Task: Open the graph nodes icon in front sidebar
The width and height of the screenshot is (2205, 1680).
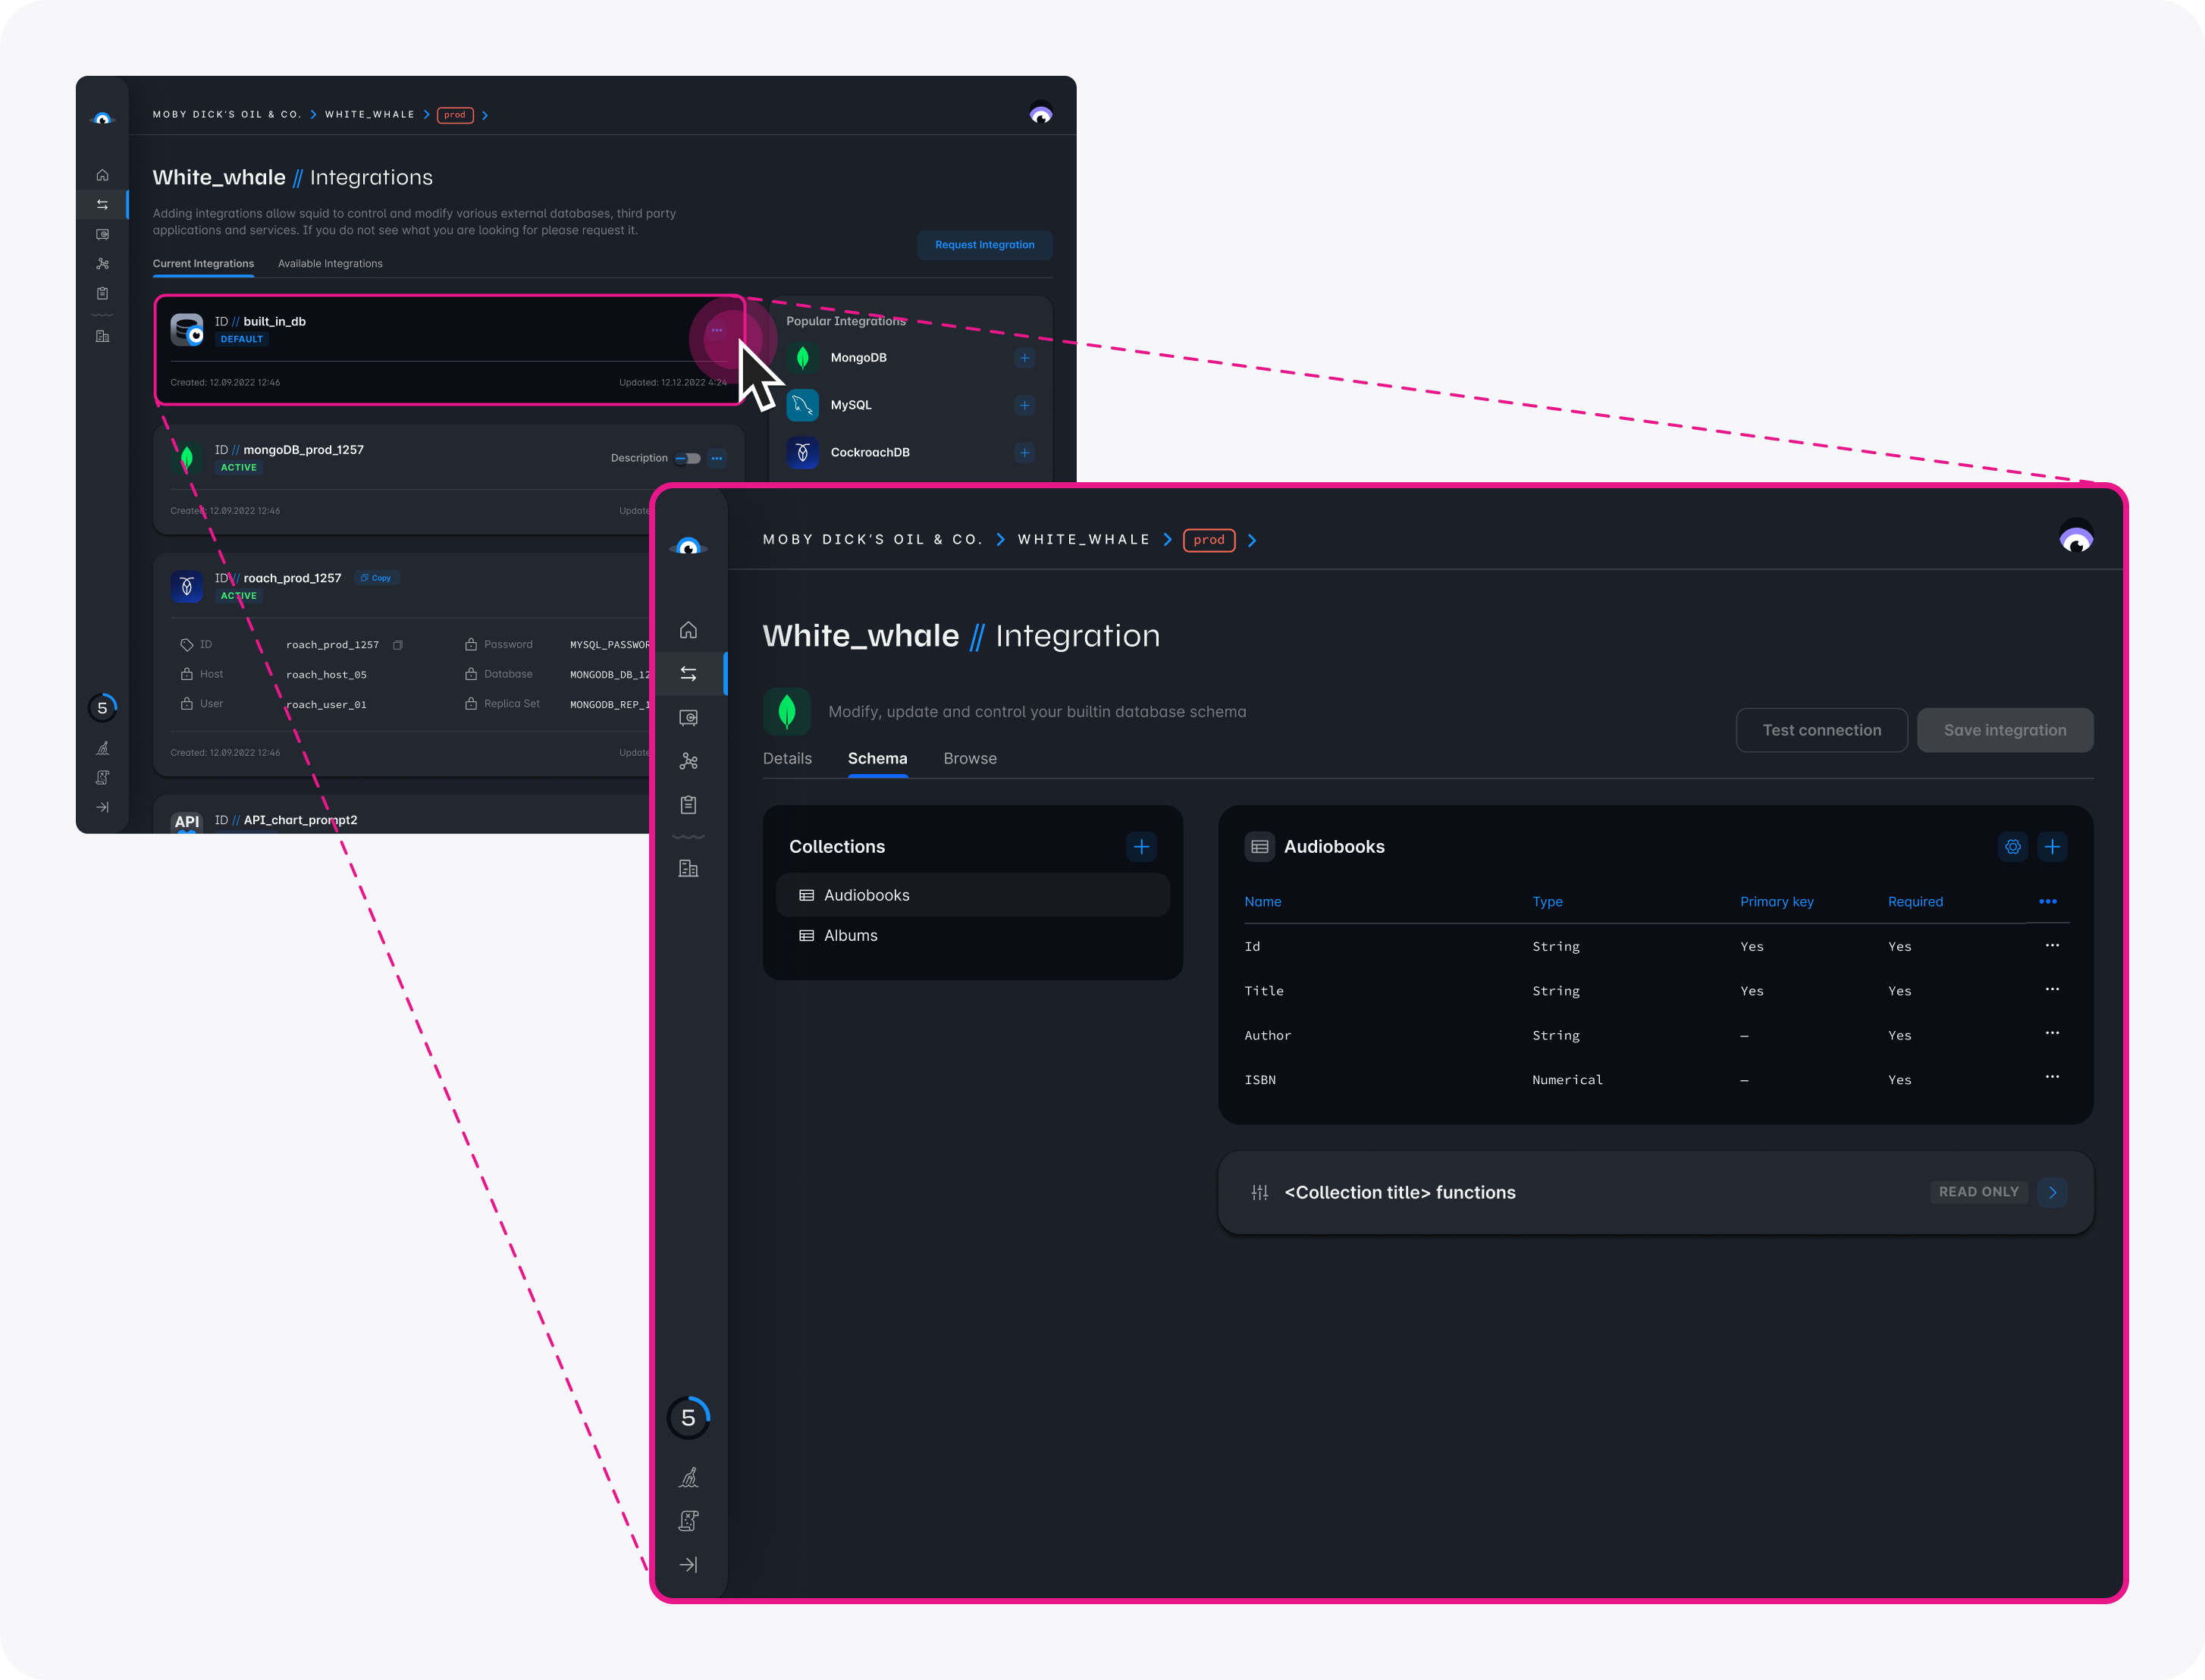Action: [x=688, y=761]
